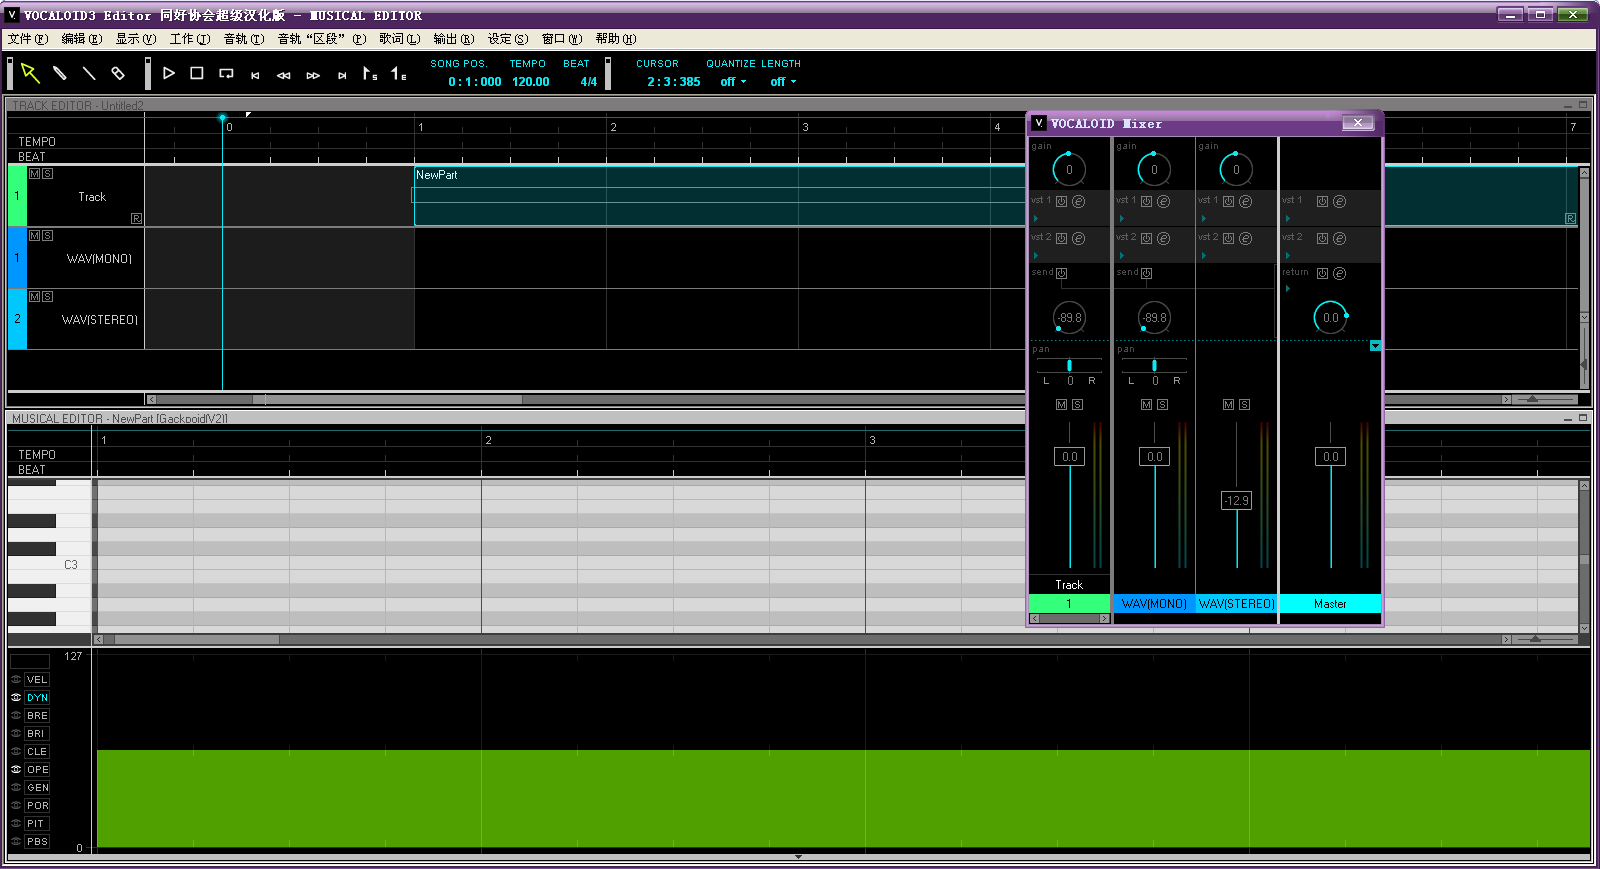Open vst 2 editor on WAV(MONO) channel
The image size is (1600, 869).
point(1163,238)
